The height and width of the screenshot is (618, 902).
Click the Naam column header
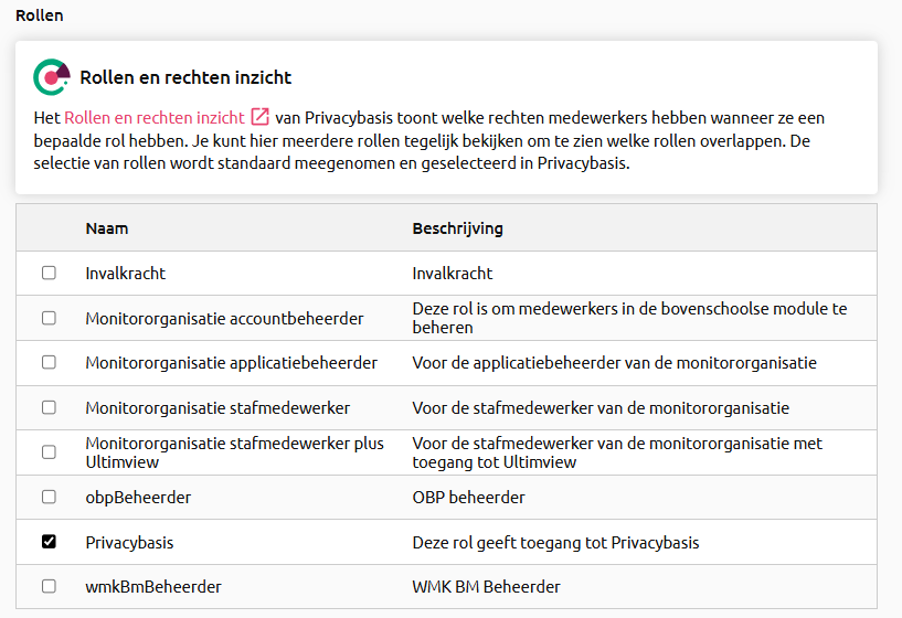107,228
